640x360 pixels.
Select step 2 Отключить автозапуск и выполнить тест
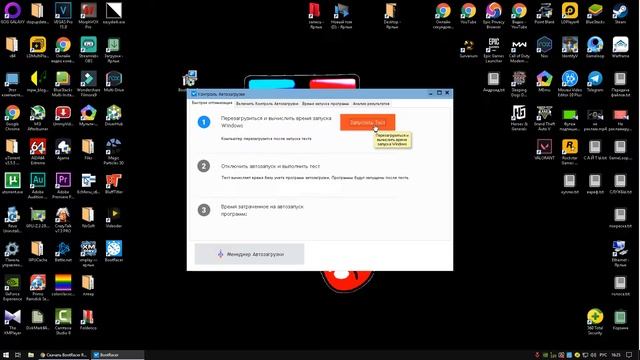pos(270,166)
